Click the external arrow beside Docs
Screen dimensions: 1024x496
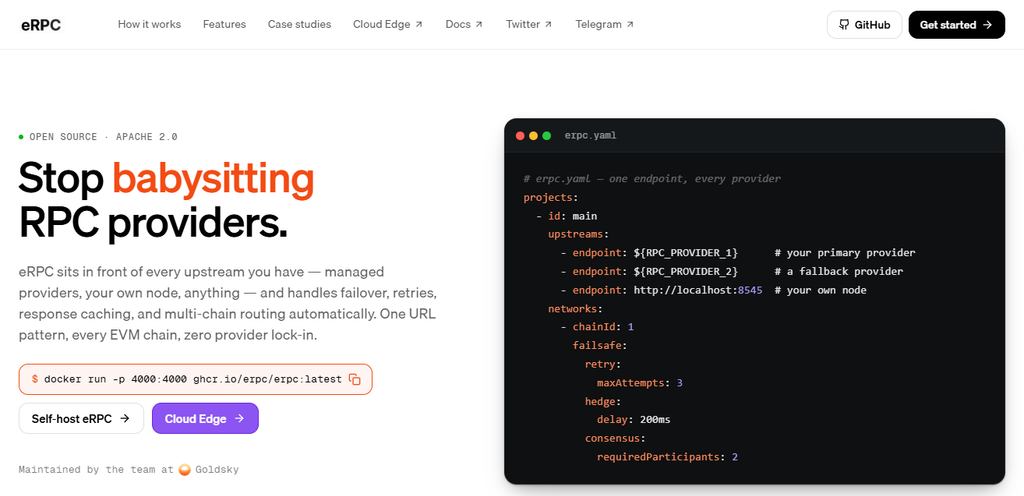tap(479, 25)
